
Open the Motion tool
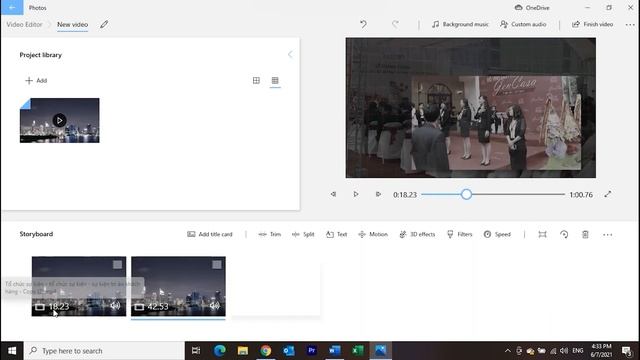tap(373, 234)
